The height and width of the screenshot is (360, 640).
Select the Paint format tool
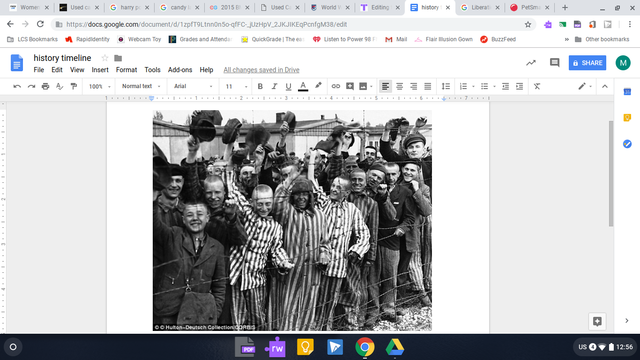tap(74, 87)
